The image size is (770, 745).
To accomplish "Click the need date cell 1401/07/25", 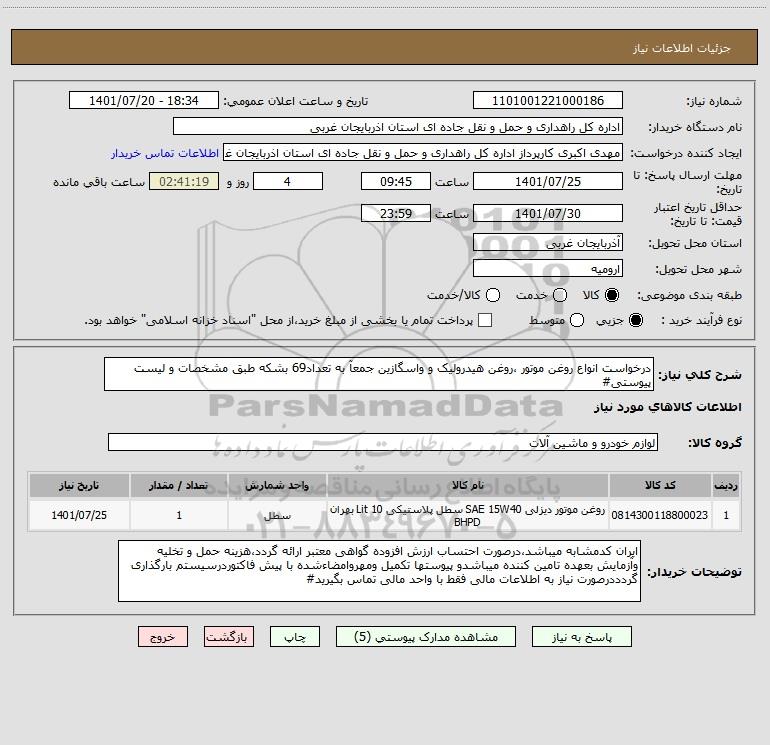I will [x=79, y=515].
